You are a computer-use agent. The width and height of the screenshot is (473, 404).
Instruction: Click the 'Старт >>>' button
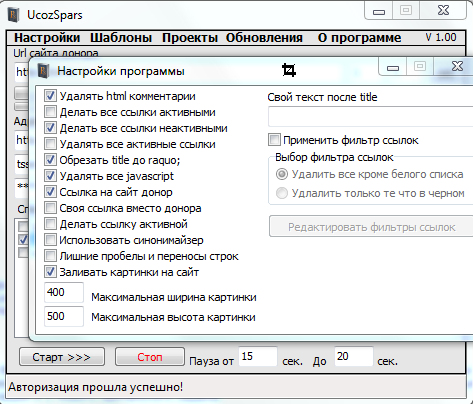(62, 357)
